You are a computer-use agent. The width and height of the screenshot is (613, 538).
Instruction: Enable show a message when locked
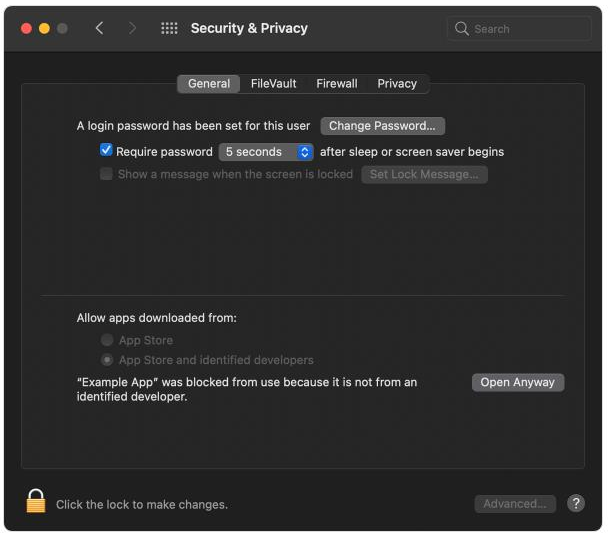[x=106, y=174]
